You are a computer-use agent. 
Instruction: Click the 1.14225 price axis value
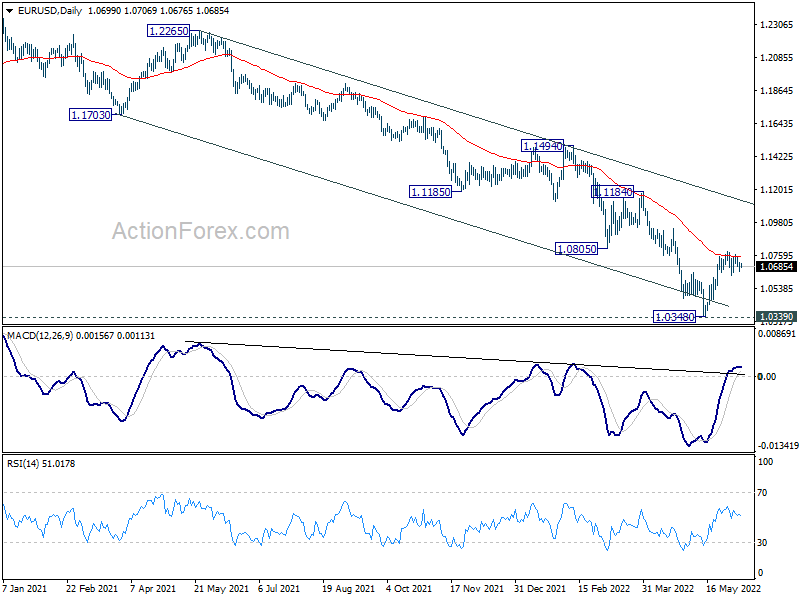click(777, 157)
